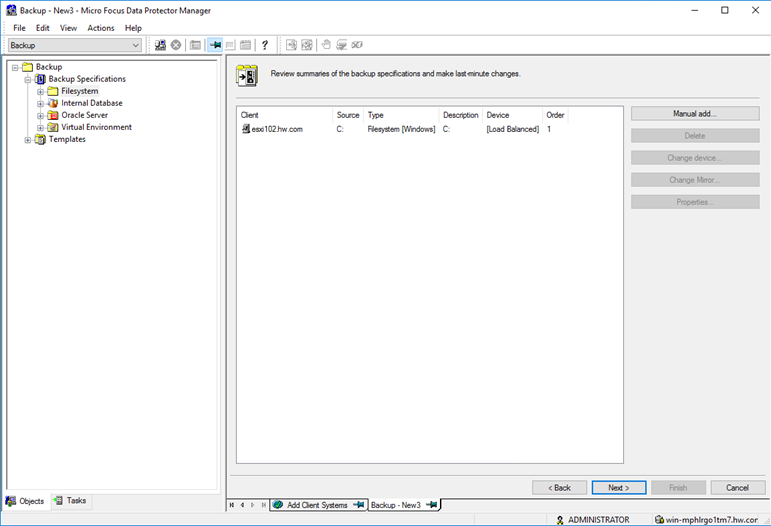Image resolution: width=771 pixels, height=526 pixels.
Task: Sort by the Order column header
Action: pyautogui.click(x=555, y=115)
